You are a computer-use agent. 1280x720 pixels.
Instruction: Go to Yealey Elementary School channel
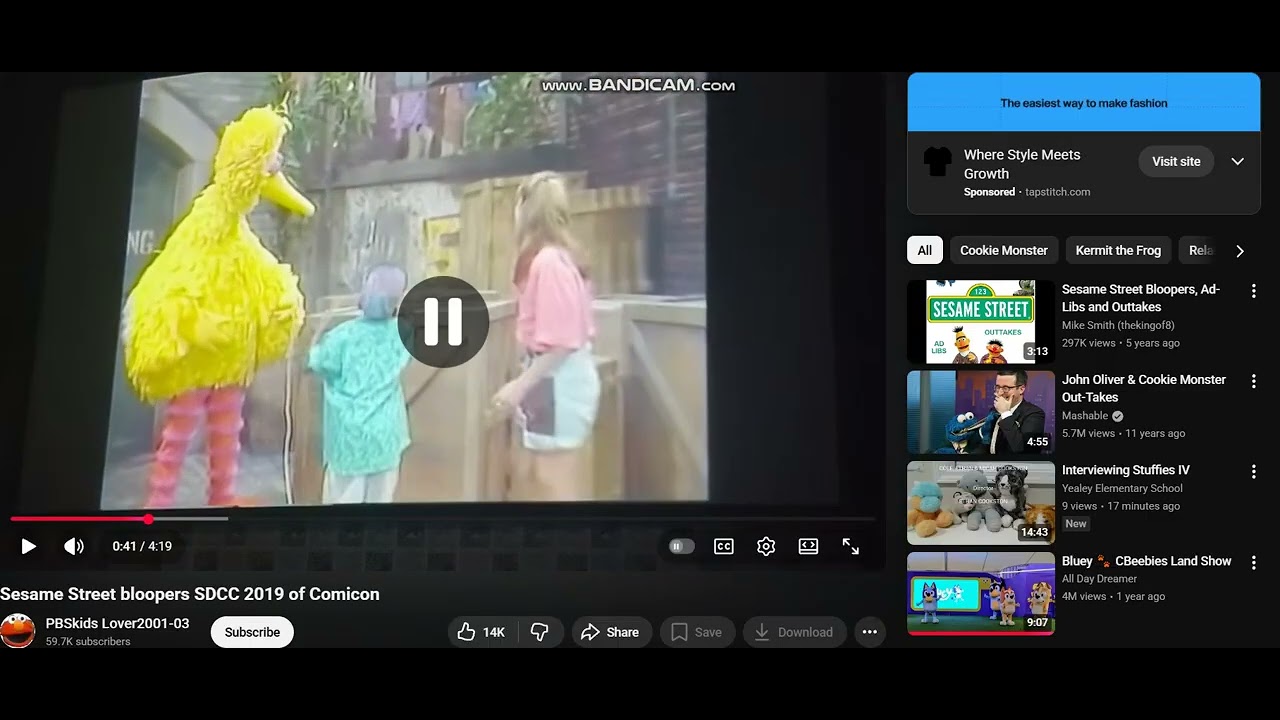point(1122,488)
